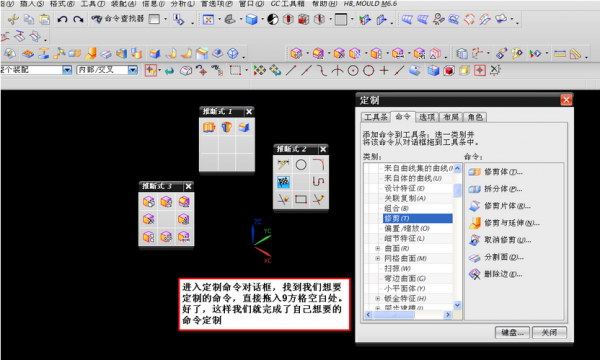Click the plus-shaped point icon in snap toolbar
This screenshot has height=360, width=600.
pyautogui.click(x=384, y=70)
